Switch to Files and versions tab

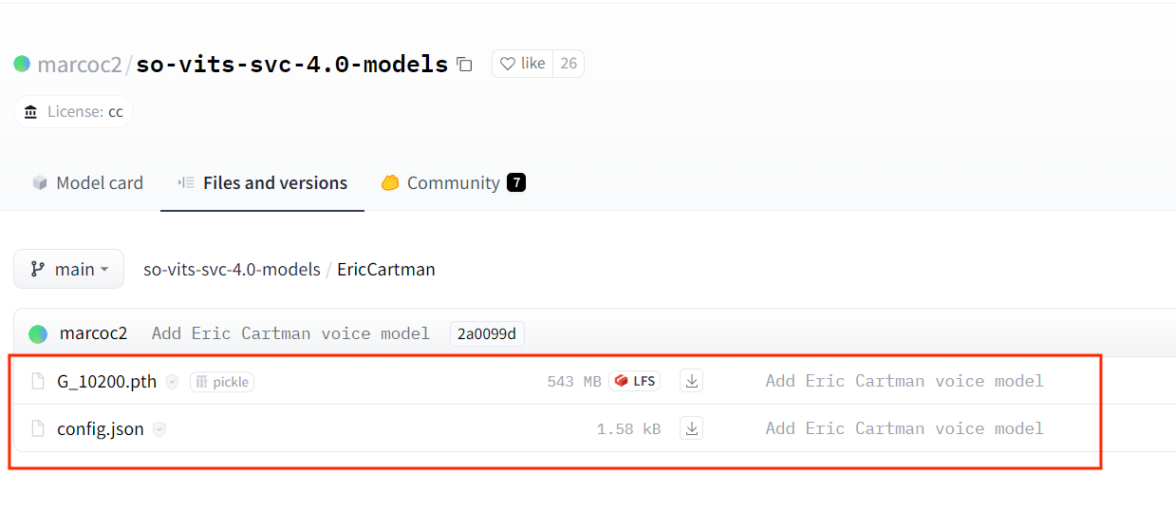click(x=263, y=183)
